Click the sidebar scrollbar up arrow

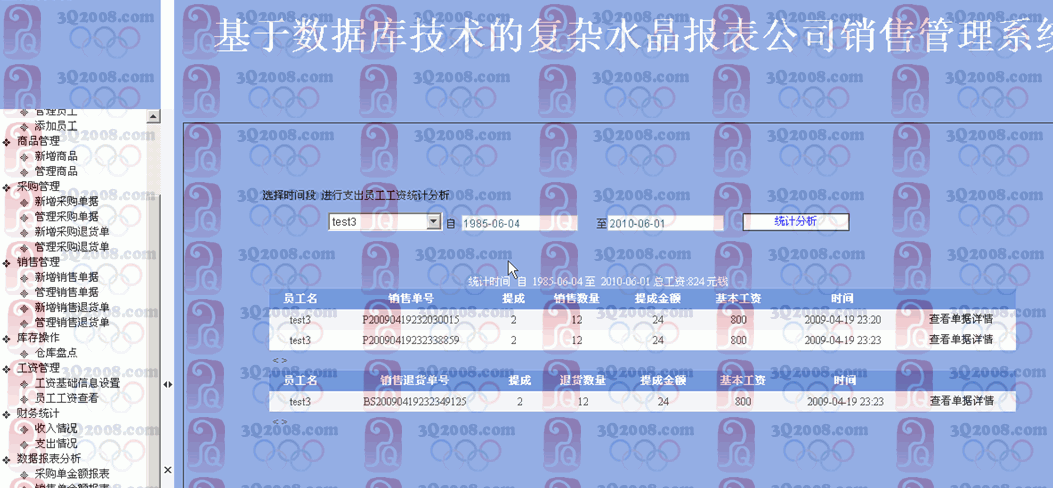click(x=153, y=117)
